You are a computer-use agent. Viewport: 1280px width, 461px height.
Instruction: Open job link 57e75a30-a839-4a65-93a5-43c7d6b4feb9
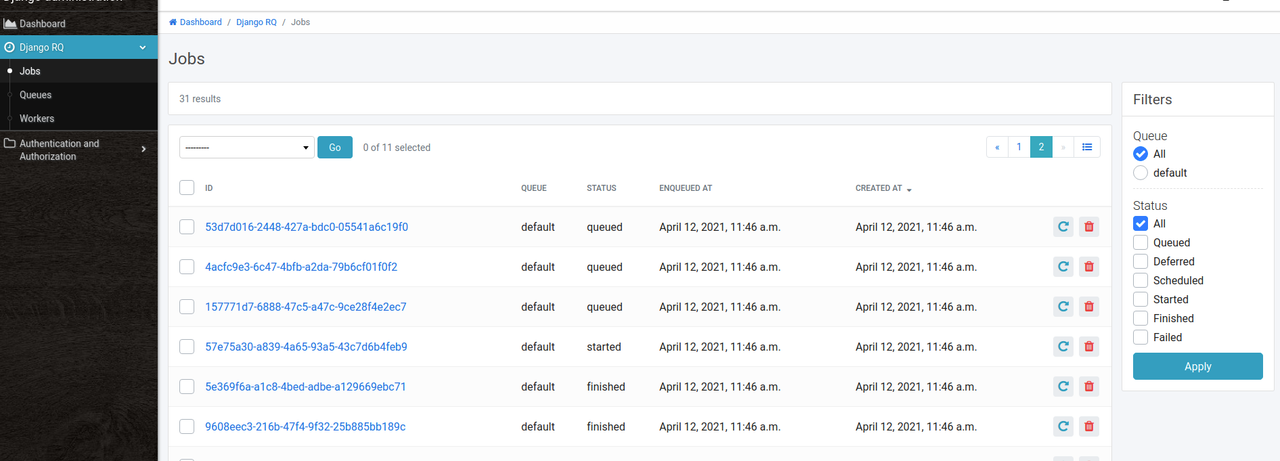306,347
